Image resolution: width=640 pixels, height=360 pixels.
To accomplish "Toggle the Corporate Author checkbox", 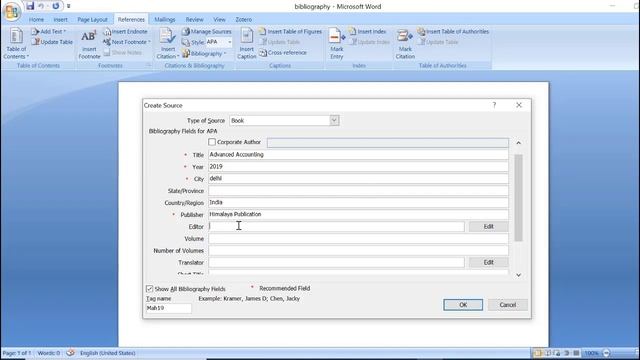I will (212, 142).
